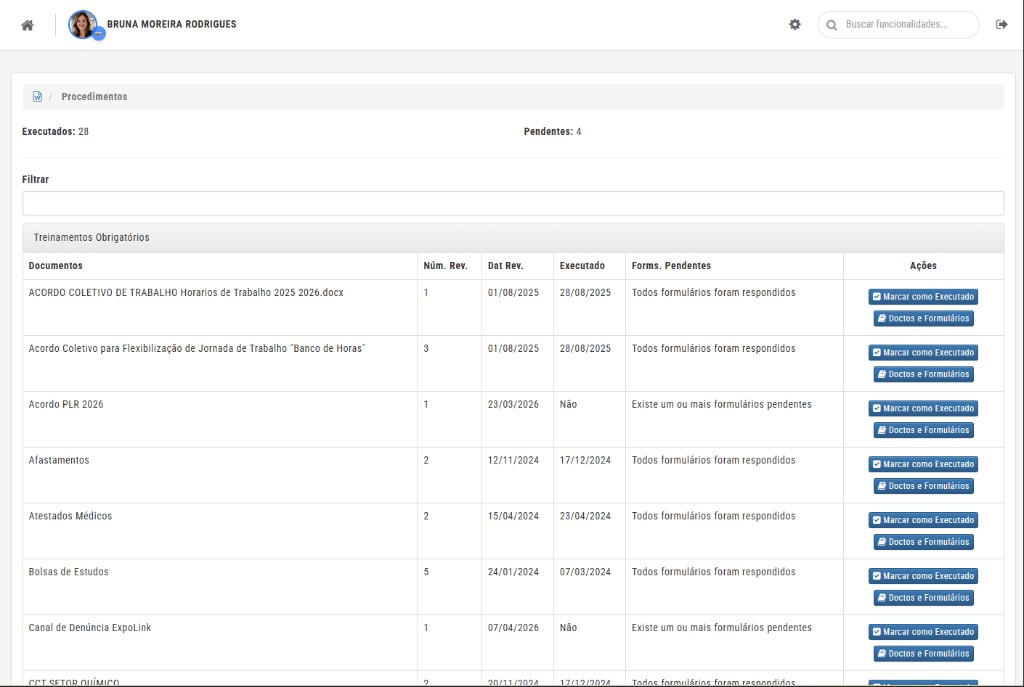
Task: Click revision date 23/03/2026
Action: (513, 404)
